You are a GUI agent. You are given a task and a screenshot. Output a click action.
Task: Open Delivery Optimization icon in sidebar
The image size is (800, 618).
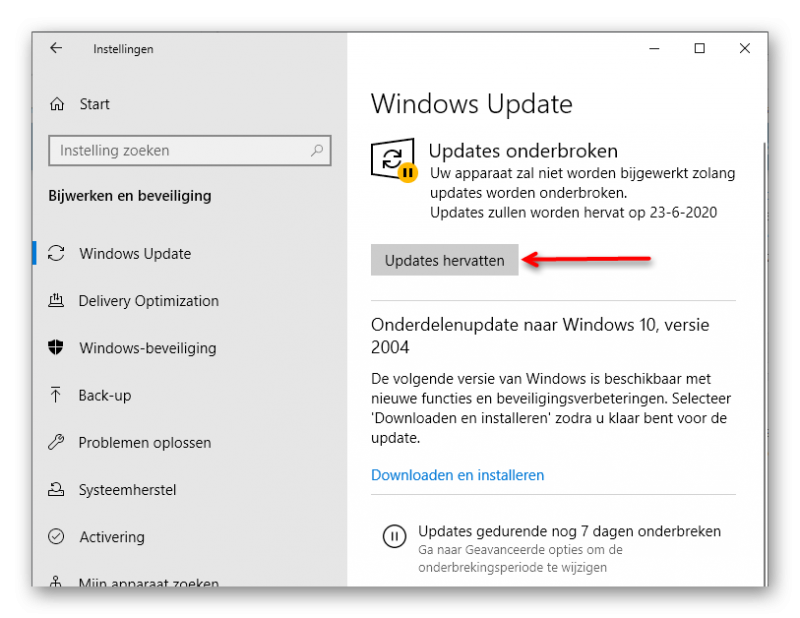click(x=56, y=301)
